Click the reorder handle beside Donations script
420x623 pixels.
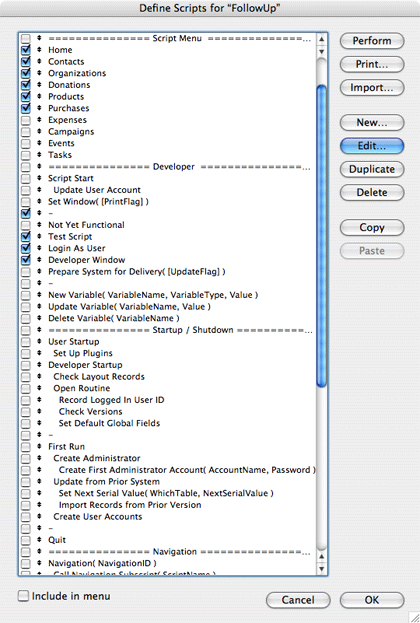click(39, 85)
